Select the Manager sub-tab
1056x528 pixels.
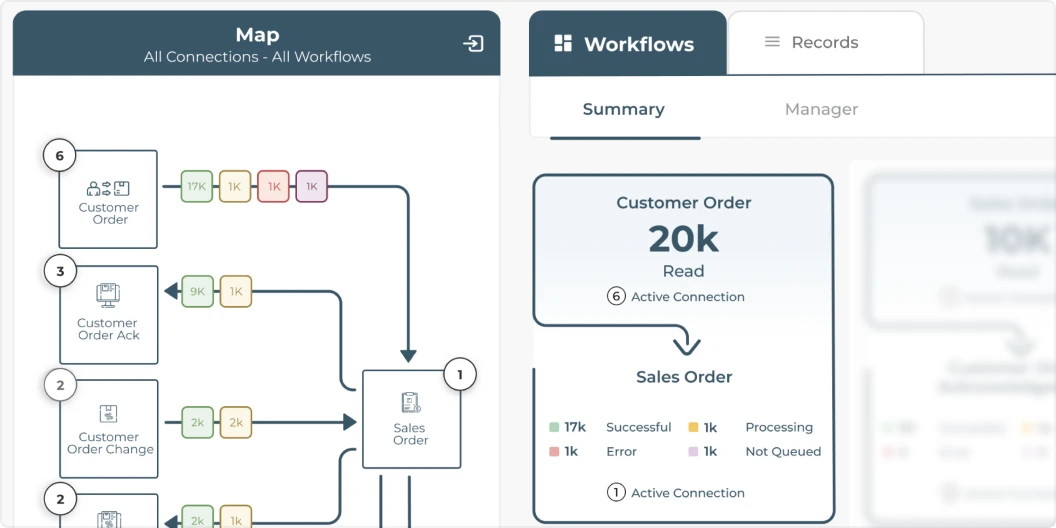click(822, 109)
